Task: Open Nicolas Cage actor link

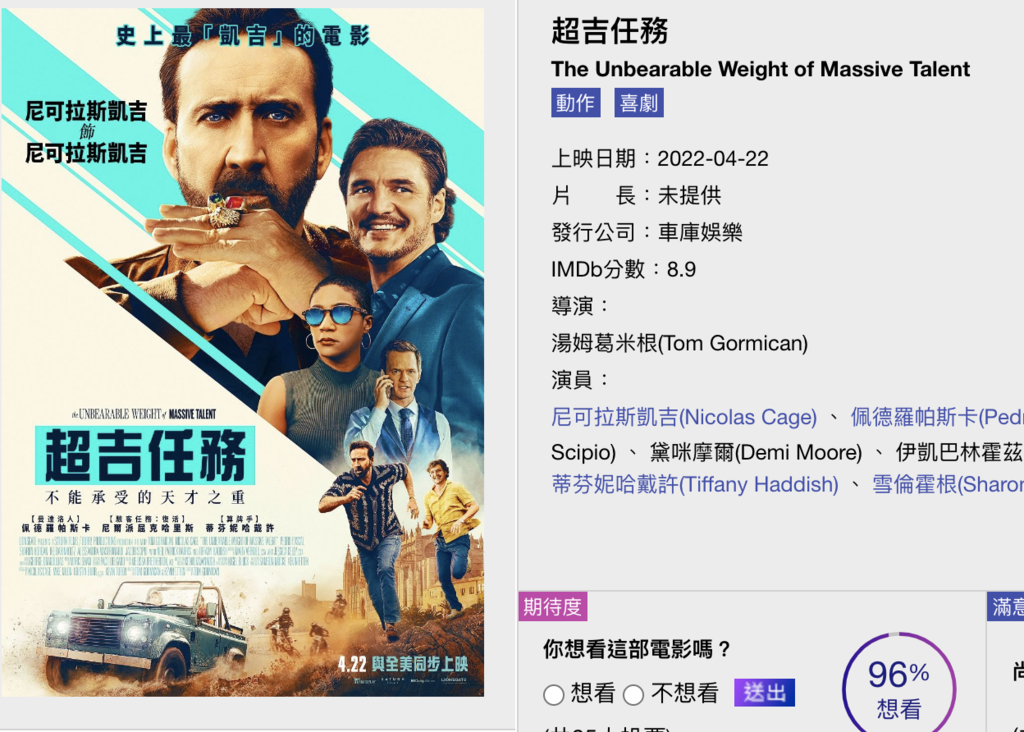Action: pos(684,417)
